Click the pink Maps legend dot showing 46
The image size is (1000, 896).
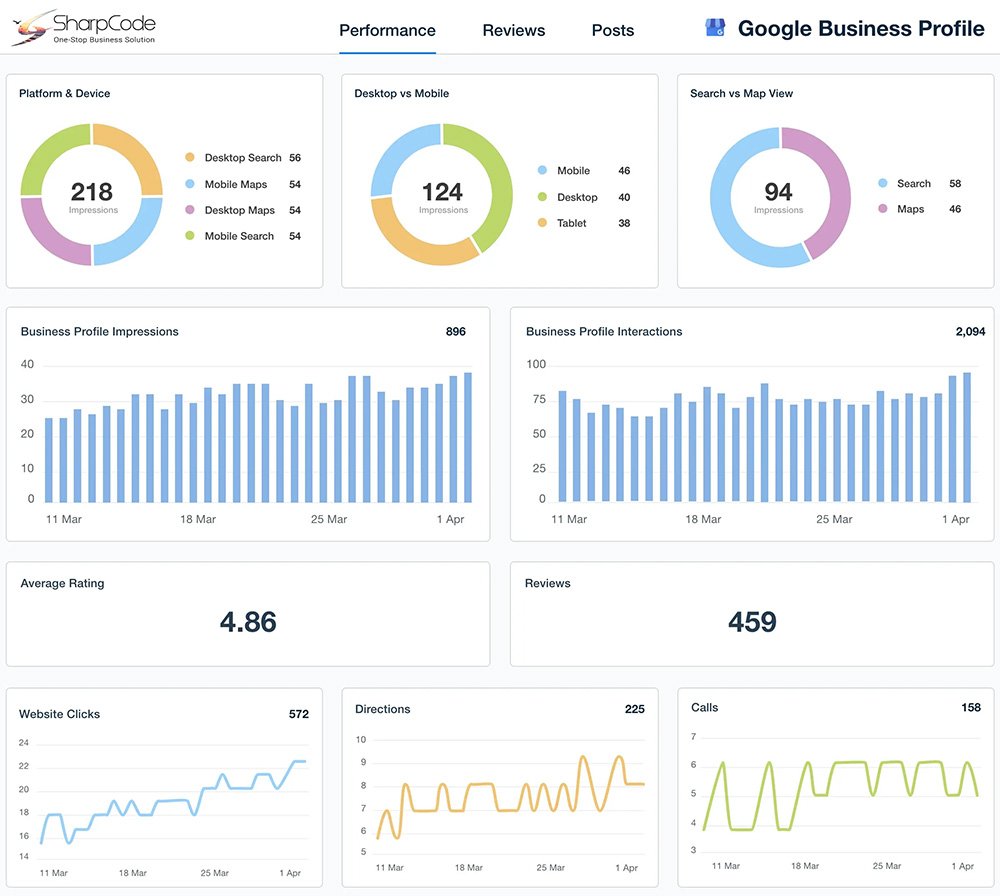(882, 210)
